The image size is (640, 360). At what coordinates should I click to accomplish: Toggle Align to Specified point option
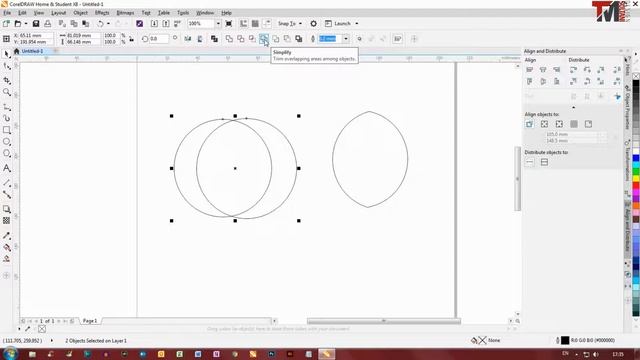pyautogui.click(x=588, y=124)
